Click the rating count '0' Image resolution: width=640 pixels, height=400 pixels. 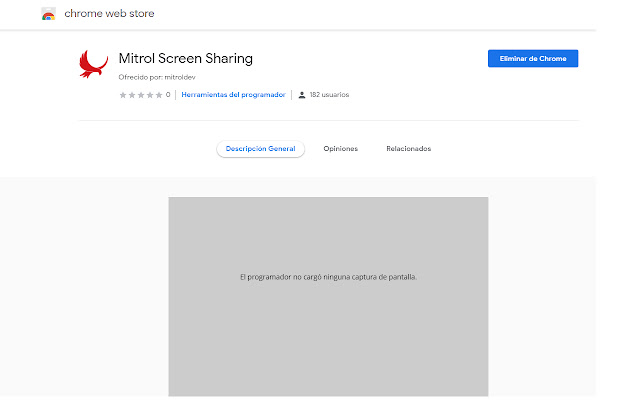coord(168,95)
